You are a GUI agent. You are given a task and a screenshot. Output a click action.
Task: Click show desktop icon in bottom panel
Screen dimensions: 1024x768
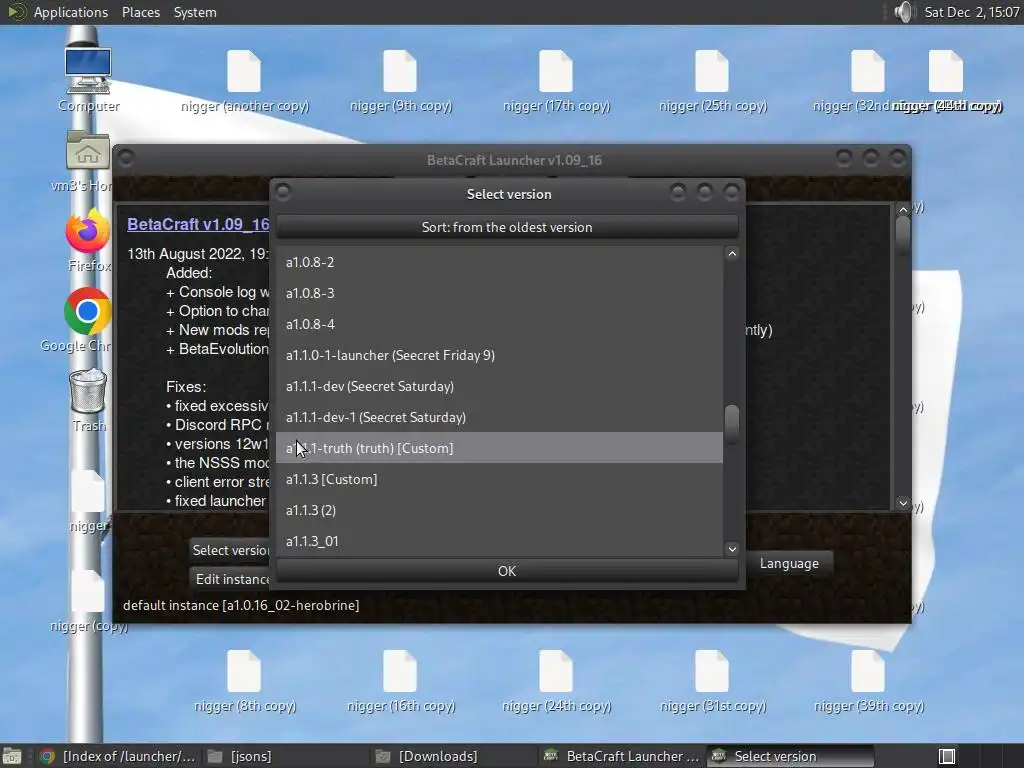pyautogui.click(x=11, y=756)
